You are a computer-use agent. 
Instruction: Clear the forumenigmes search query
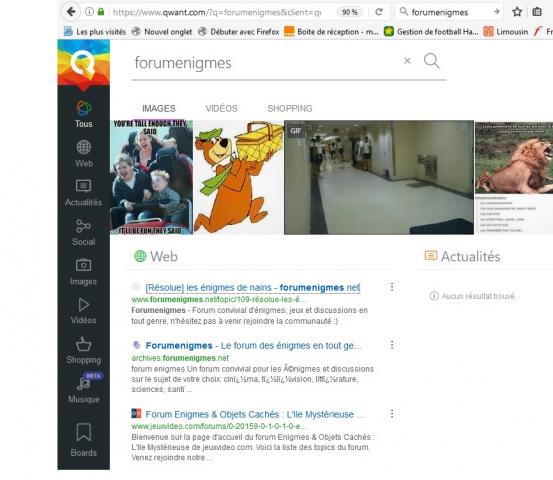(407, 61)
